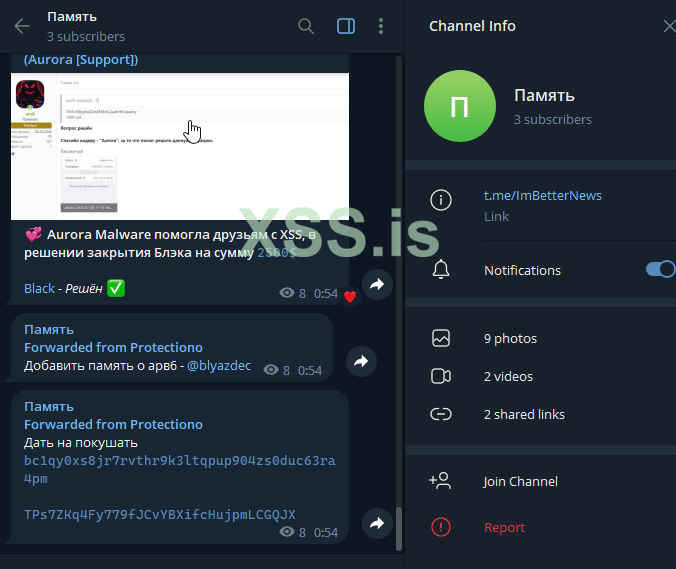The image size is (676, 569).
Task: Click the Дать на покушать text
Action: click(x=81, y=443)
